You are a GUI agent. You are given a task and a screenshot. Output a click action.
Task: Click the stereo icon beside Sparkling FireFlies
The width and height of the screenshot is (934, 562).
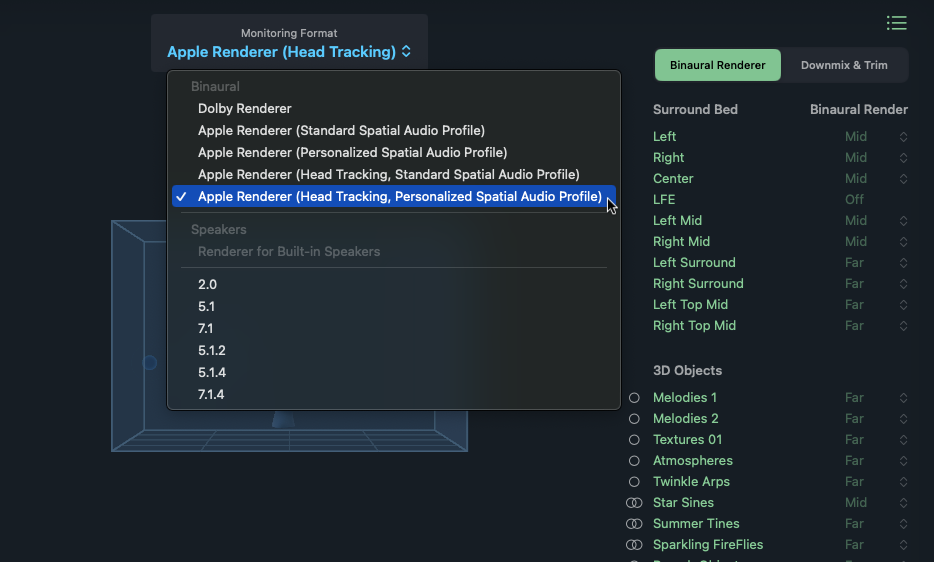634,545
